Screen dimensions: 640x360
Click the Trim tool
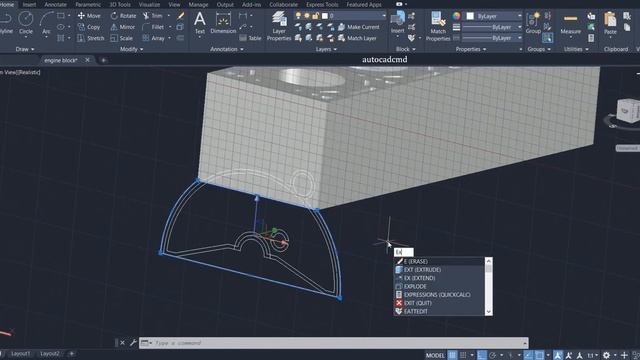point(153,16)
